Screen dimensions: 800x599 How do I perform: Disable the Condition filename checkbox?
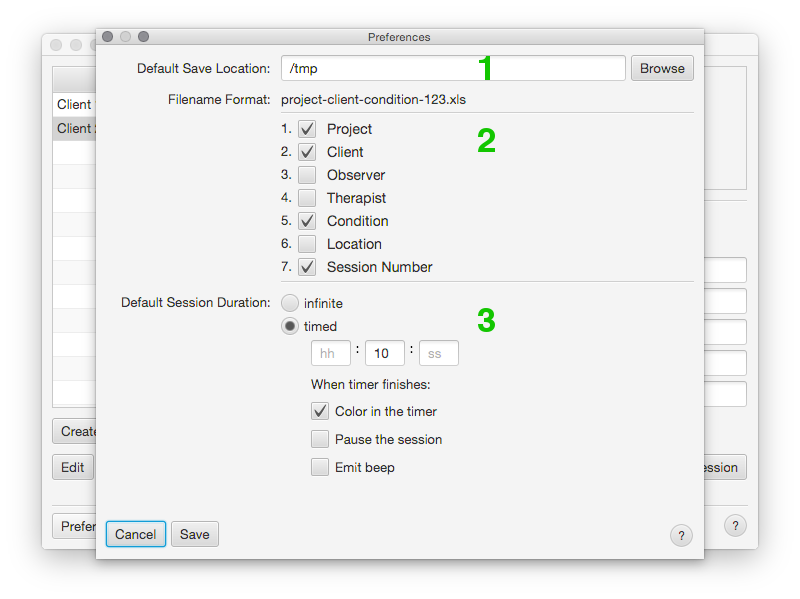pos(307,221)
